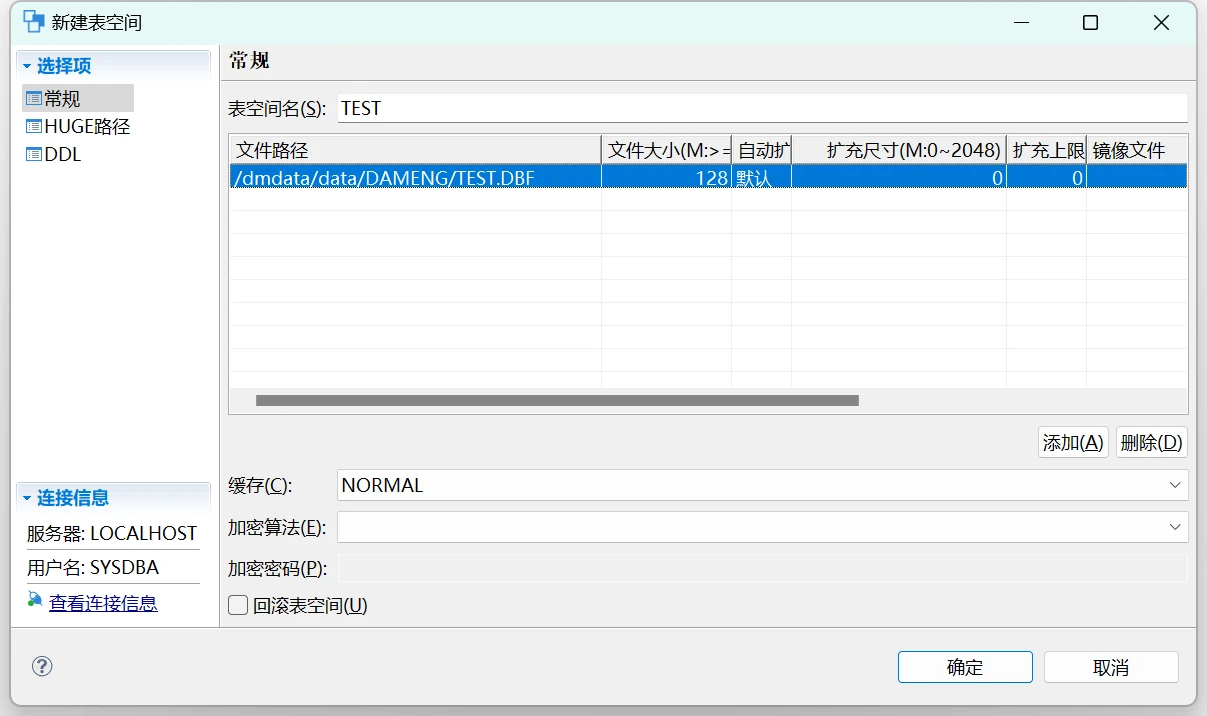Click the 确定 button
The height and width of the screenshot is (716, 1207).
point(964,668)
